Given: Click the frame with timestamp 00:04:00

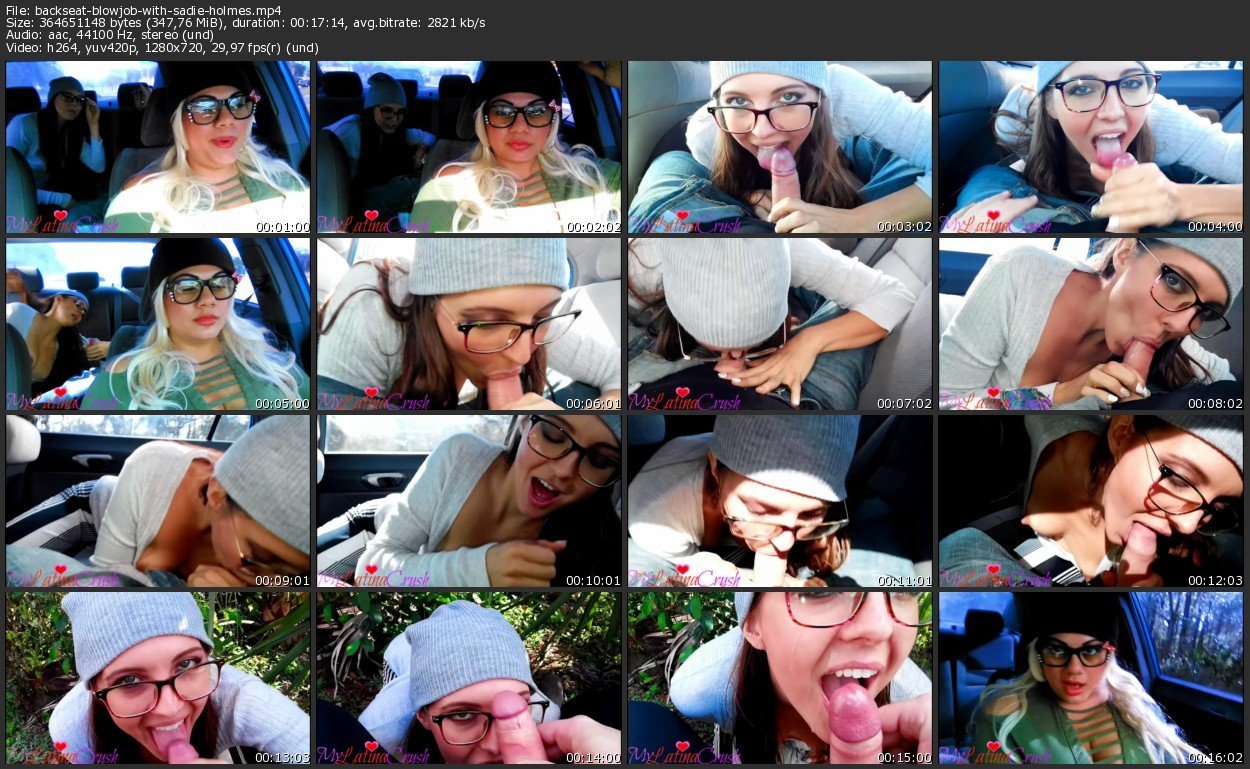Looking at the screenshot, I should (x=1091, y=147).
